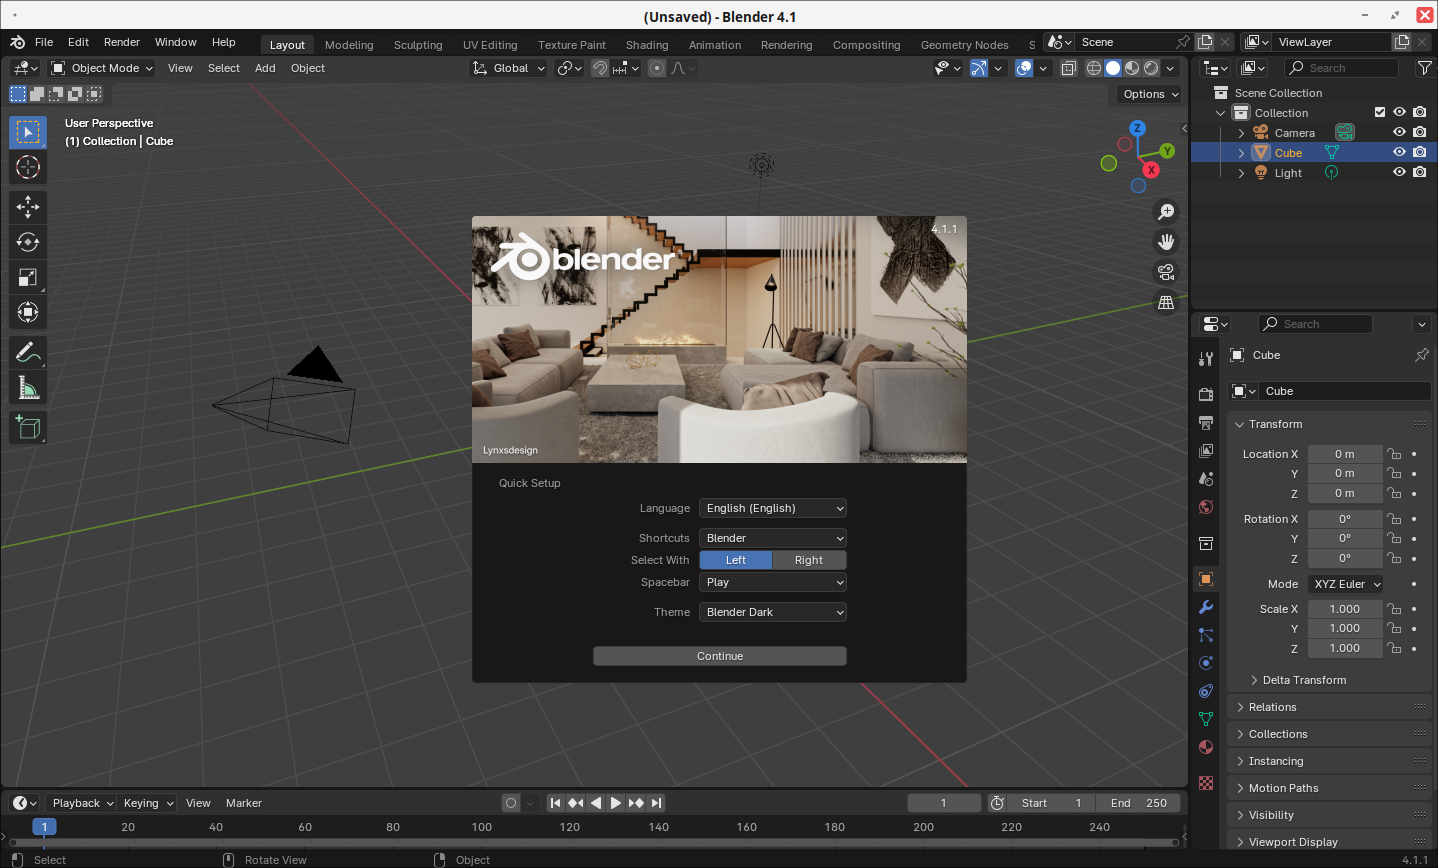
Task: Click the Scale X value field
Action: [x=1345, y=609]
